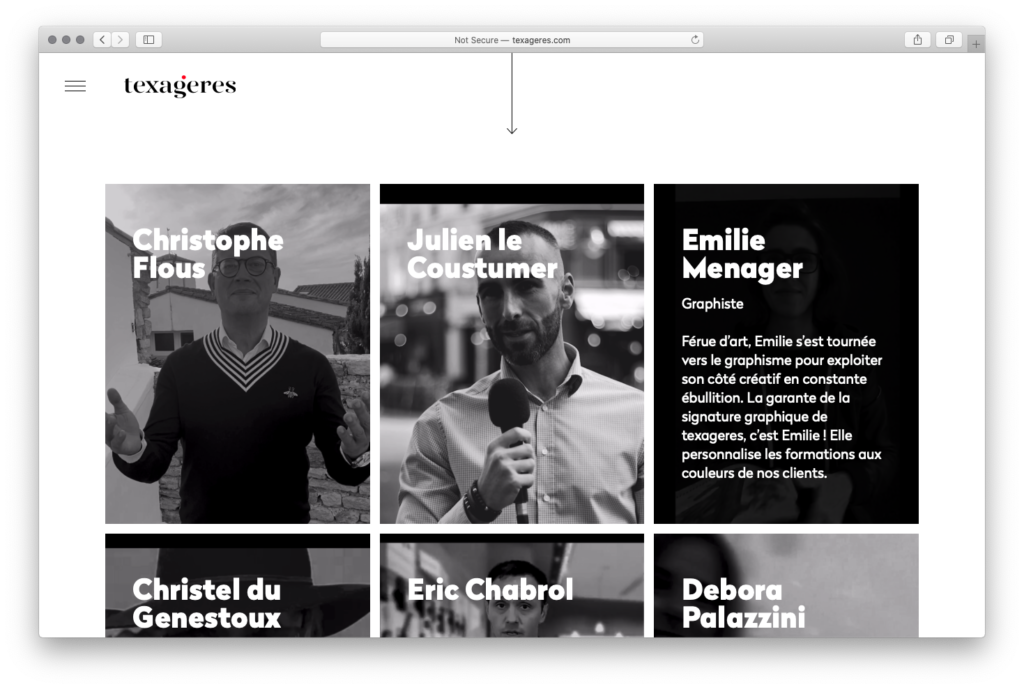
Task: Select the Emilie Menager card
Action: coord(786,353)
